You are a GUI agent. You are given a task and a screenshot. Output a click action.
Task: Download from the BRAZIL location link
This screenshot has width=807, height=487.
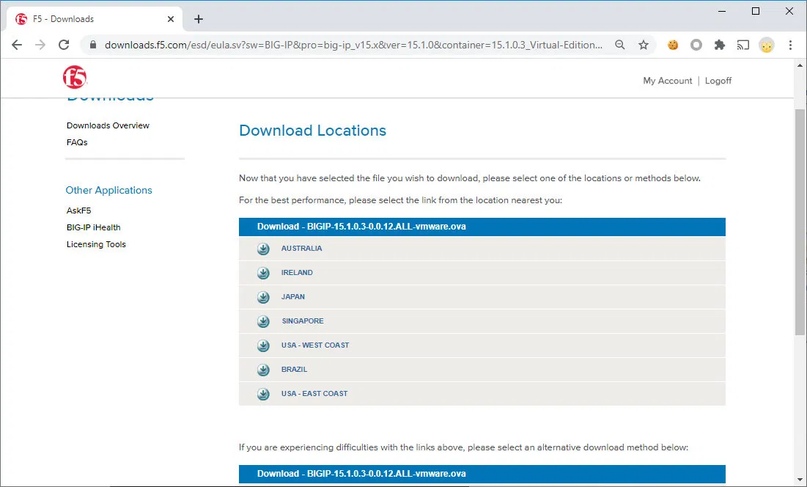[294, 370]
